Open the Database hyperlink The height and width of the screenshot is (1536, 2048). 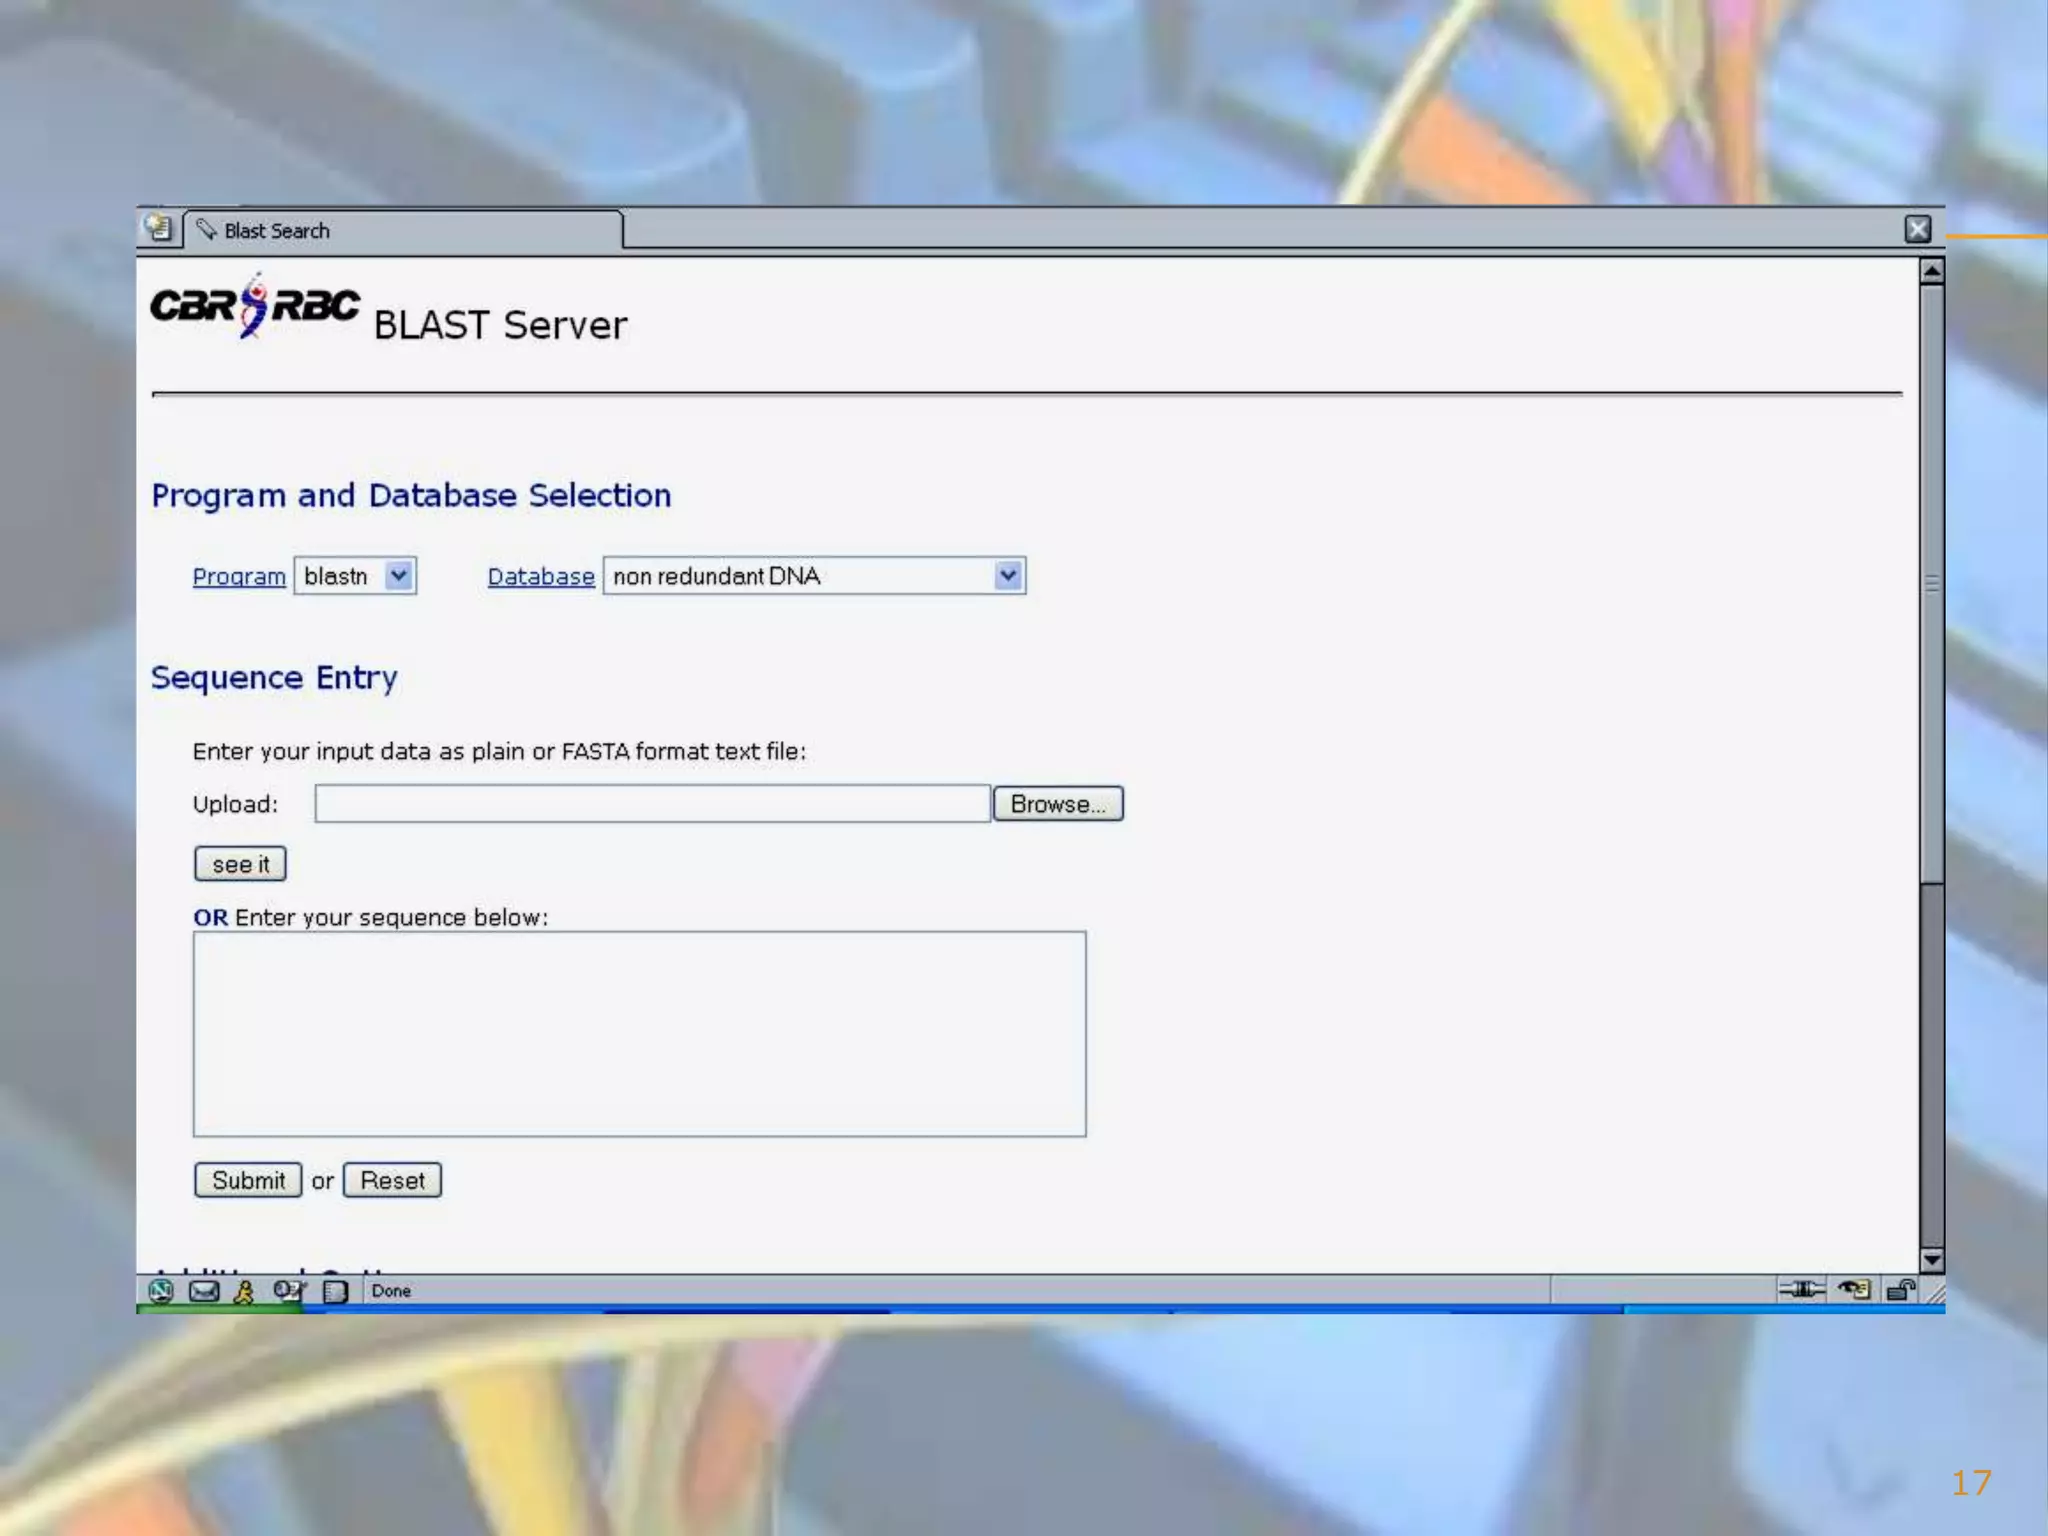[x=541, y=577]
